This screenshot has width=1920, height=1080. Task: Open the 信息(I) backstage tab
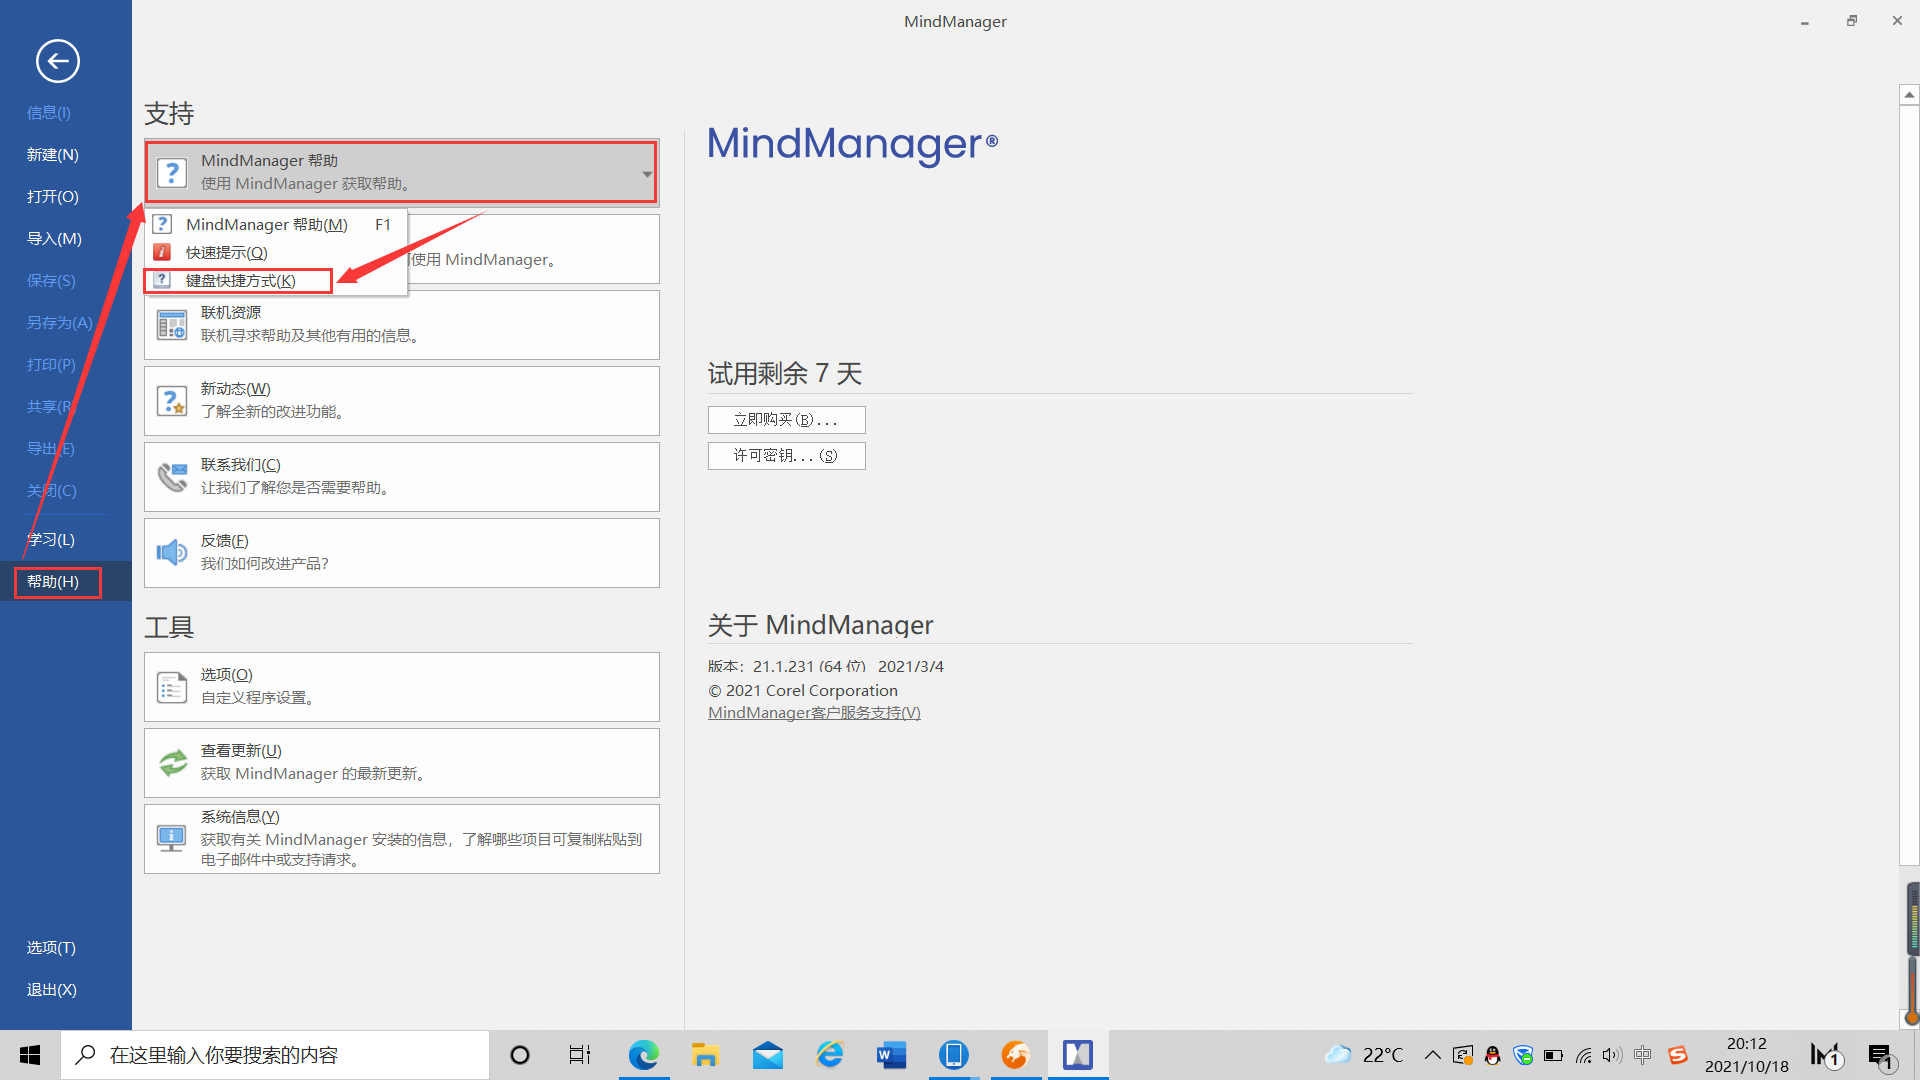[x=49, y=113]
